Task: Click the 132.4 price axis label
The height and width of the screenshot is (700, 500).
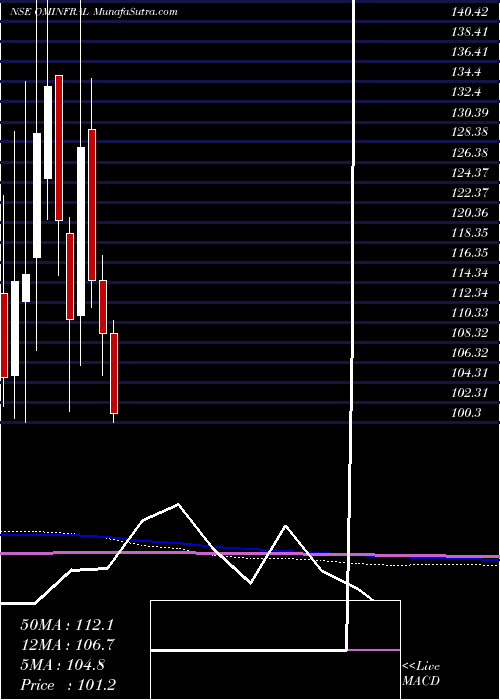Action: (466, 92)
